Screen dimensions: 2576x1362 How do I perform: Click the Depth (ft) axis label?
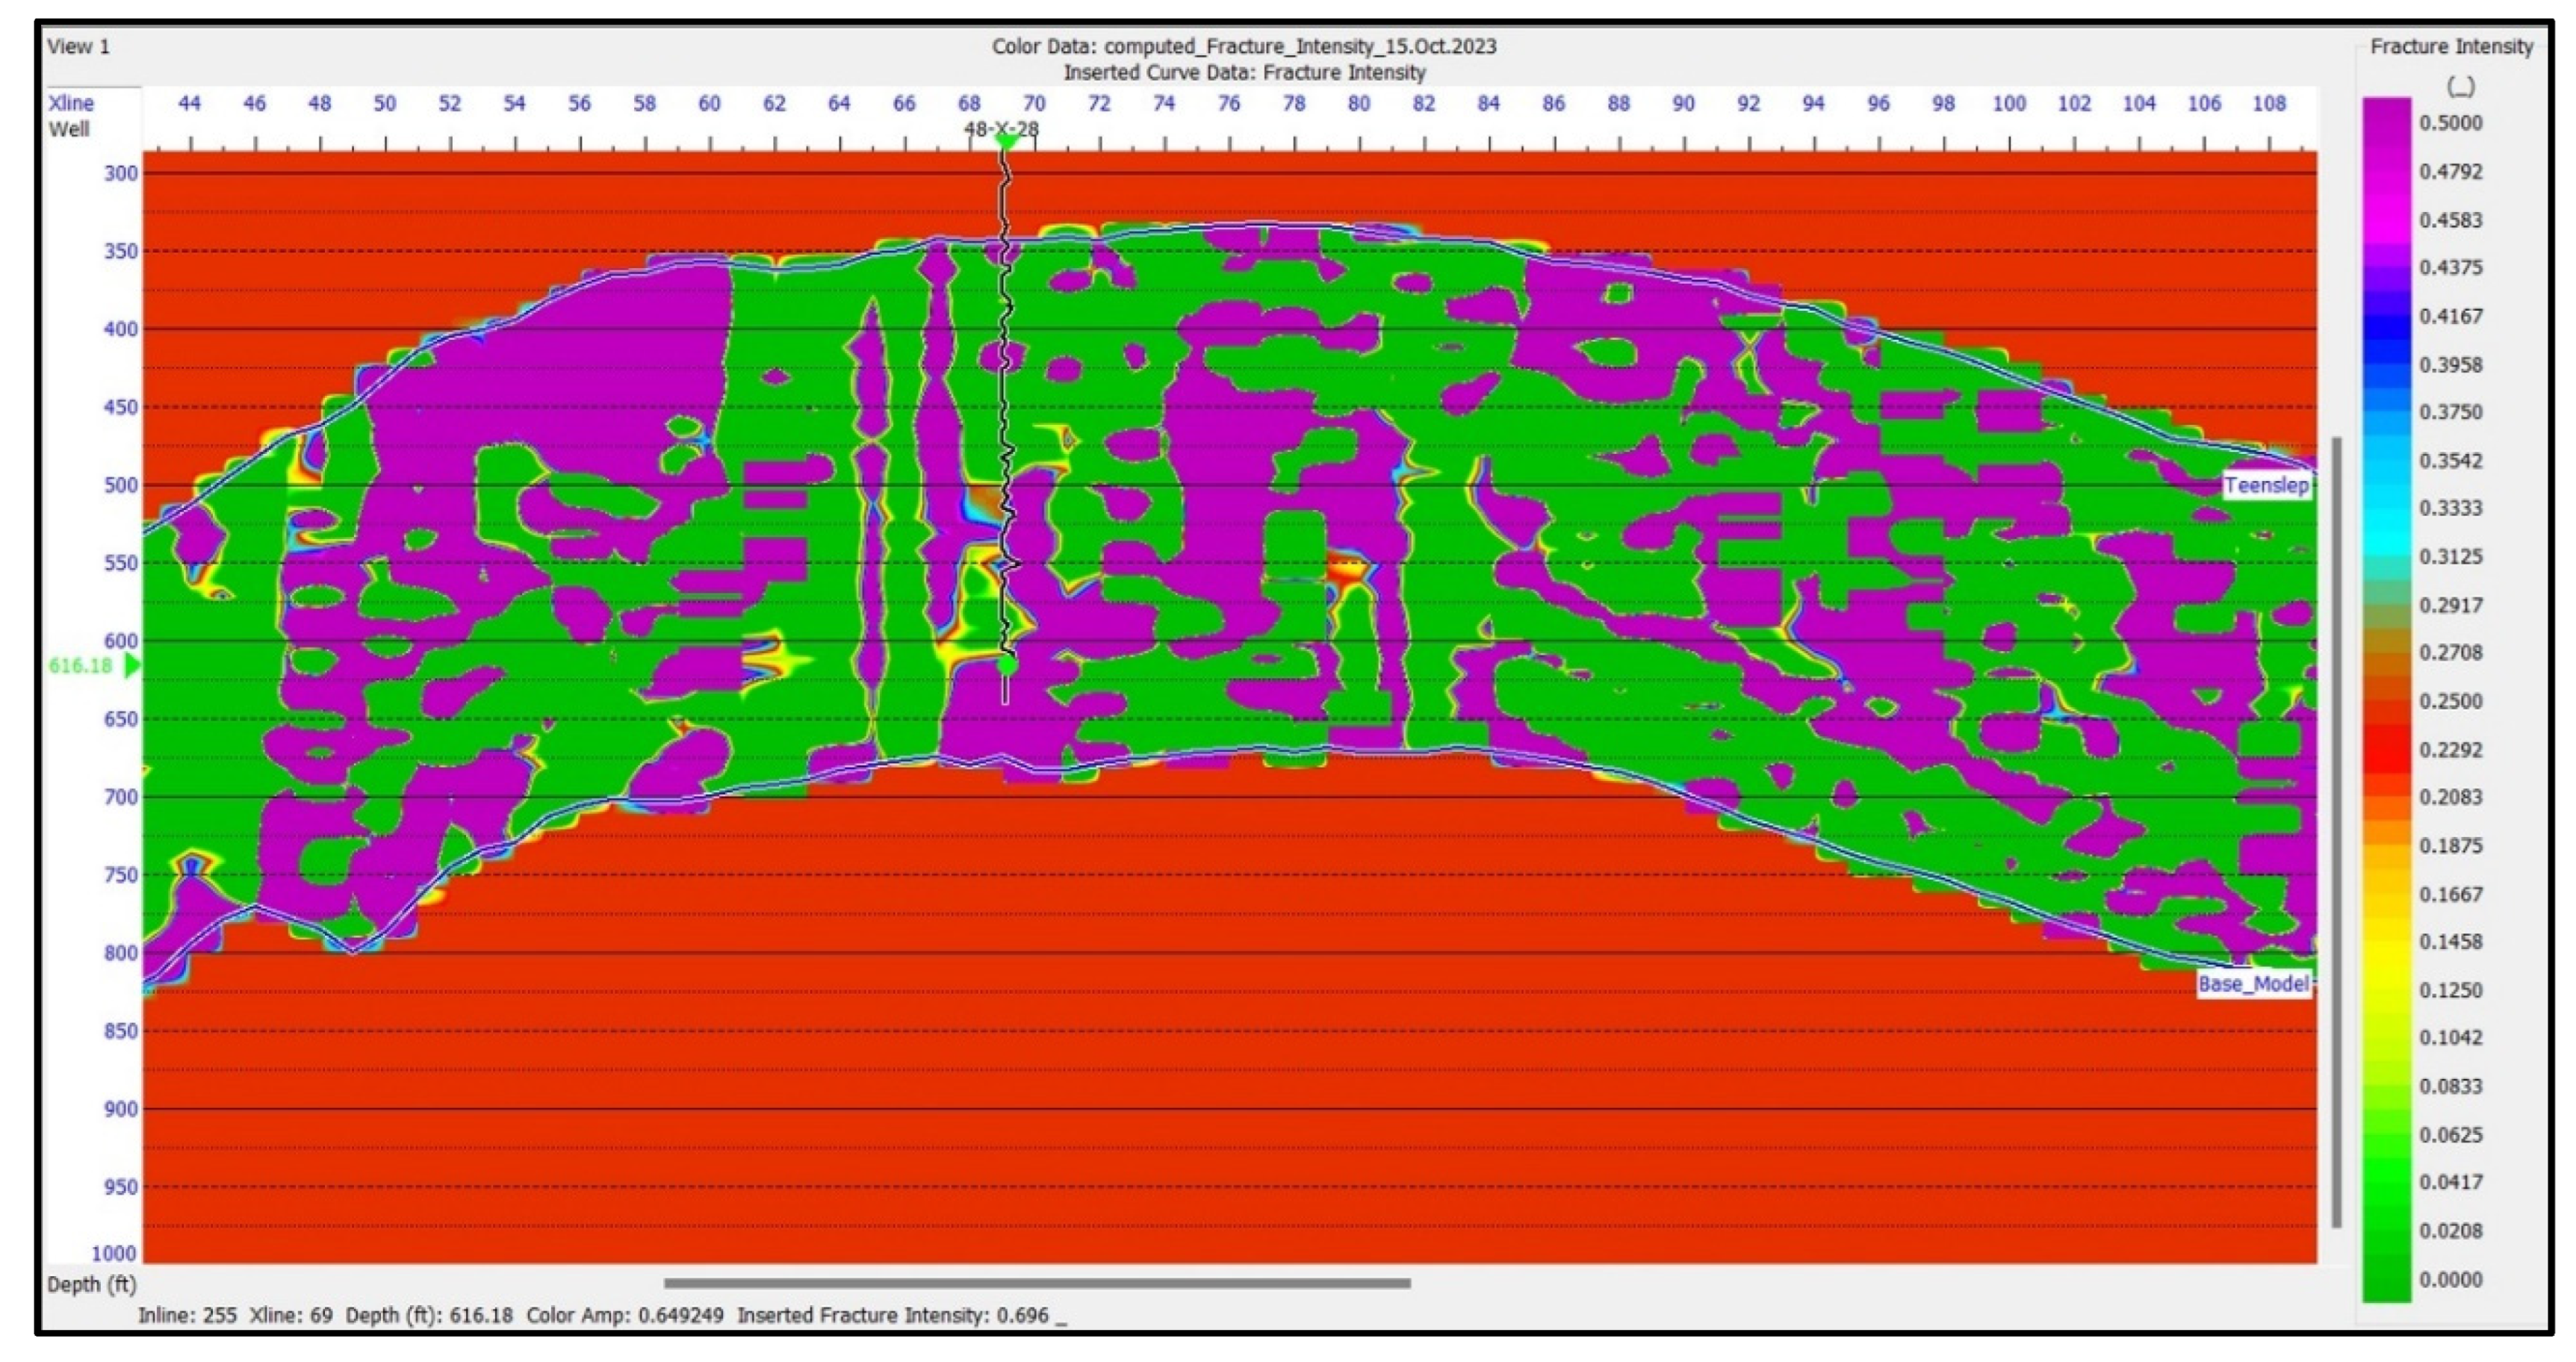(91, 1284)
